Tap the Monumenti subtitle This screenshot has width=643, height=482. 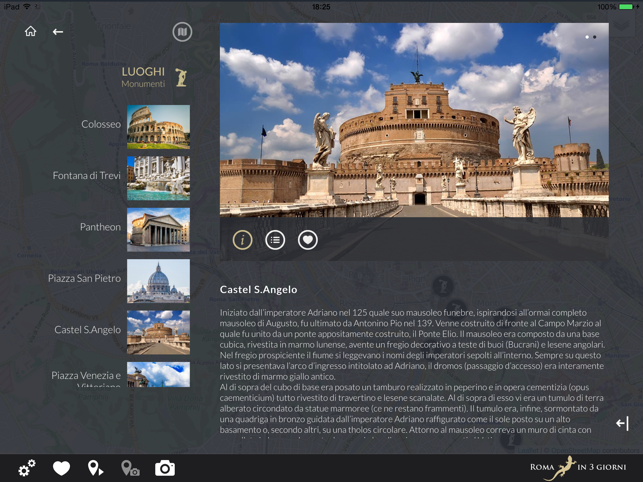(143, 84)
